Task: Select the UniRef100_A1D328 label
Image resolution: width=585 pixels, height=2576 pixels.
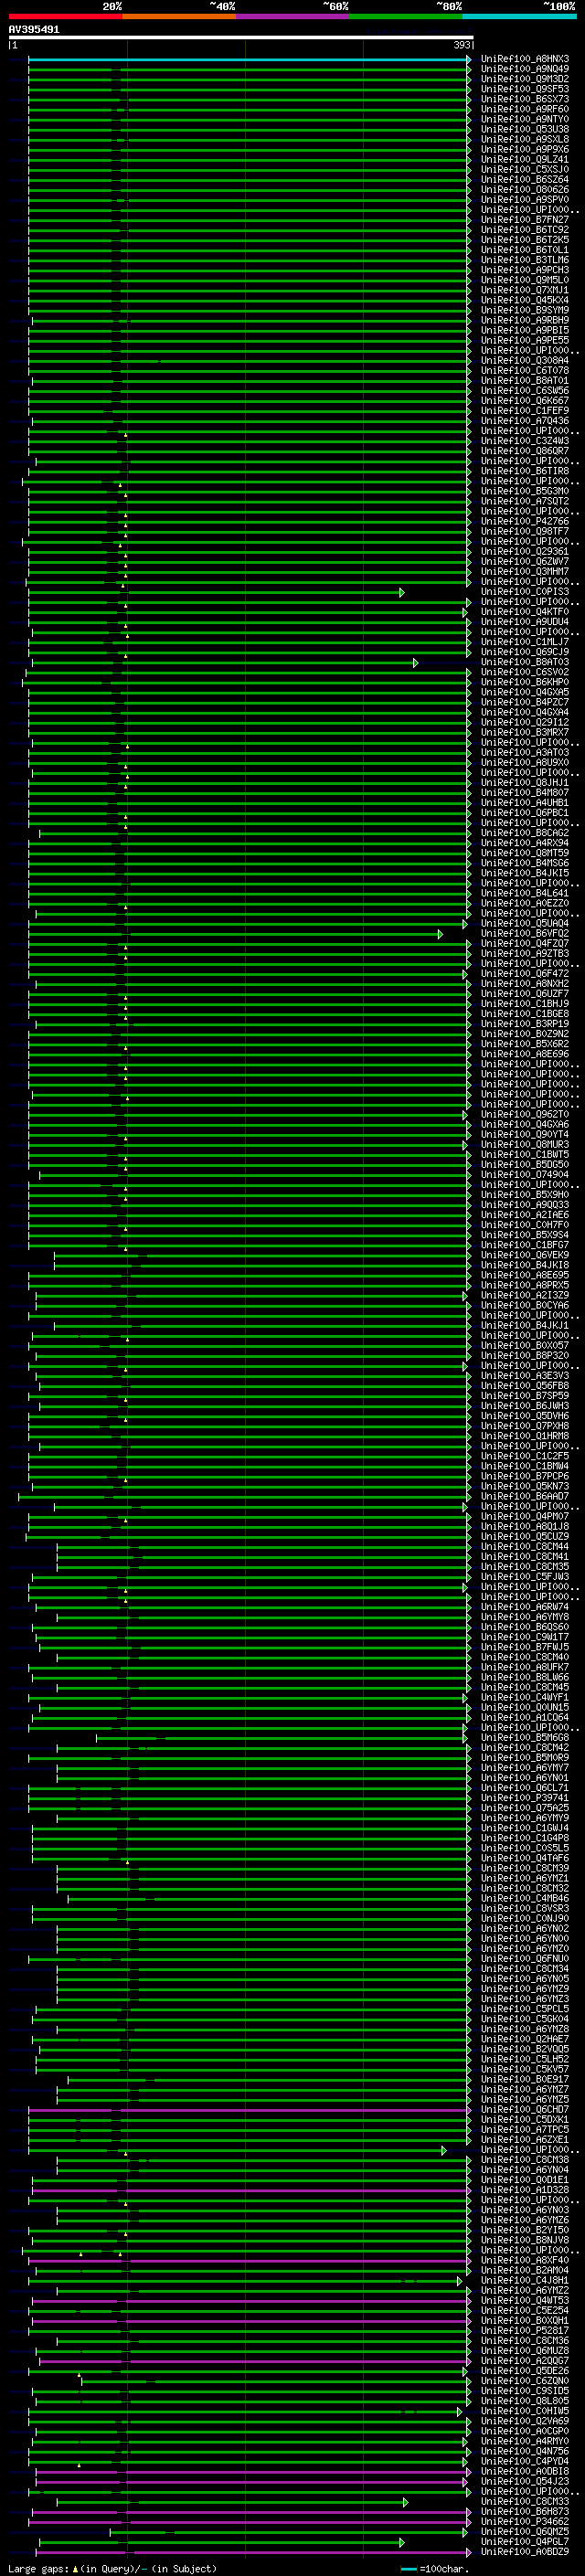Action: click(x=525, y=2190)
